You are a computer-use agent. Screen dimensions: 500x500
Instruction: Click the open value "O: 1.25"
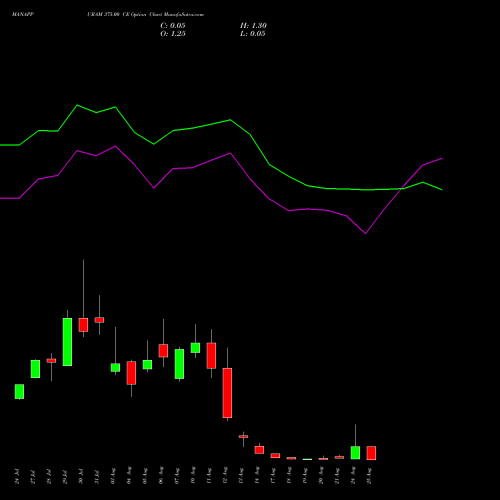click(173, 34)
